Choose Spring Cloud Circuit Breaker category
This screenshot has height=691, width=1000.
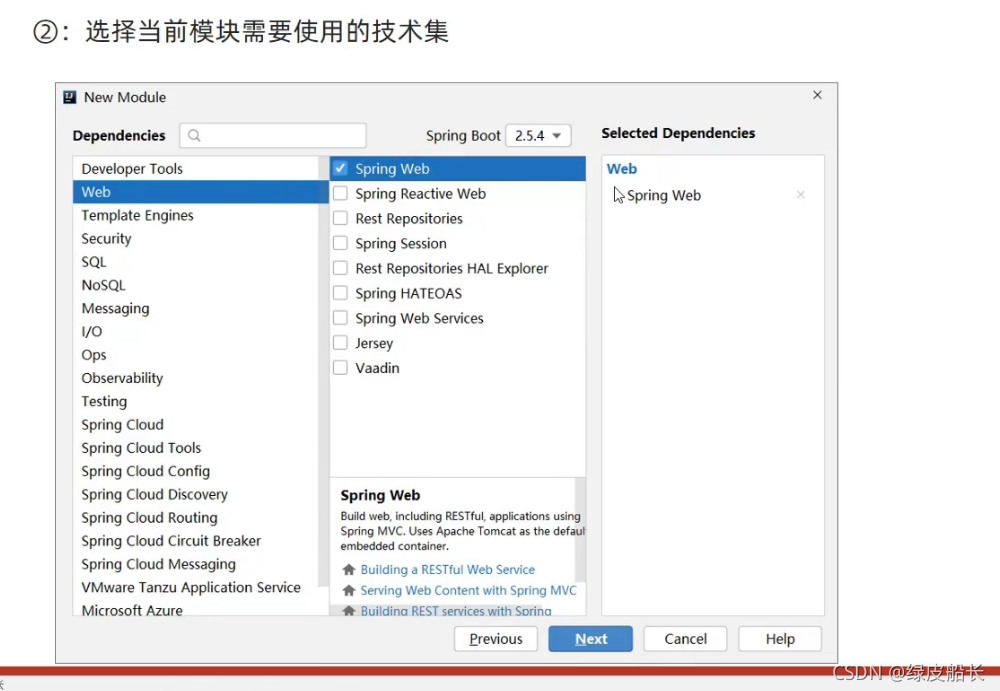[x=196, y=541]
